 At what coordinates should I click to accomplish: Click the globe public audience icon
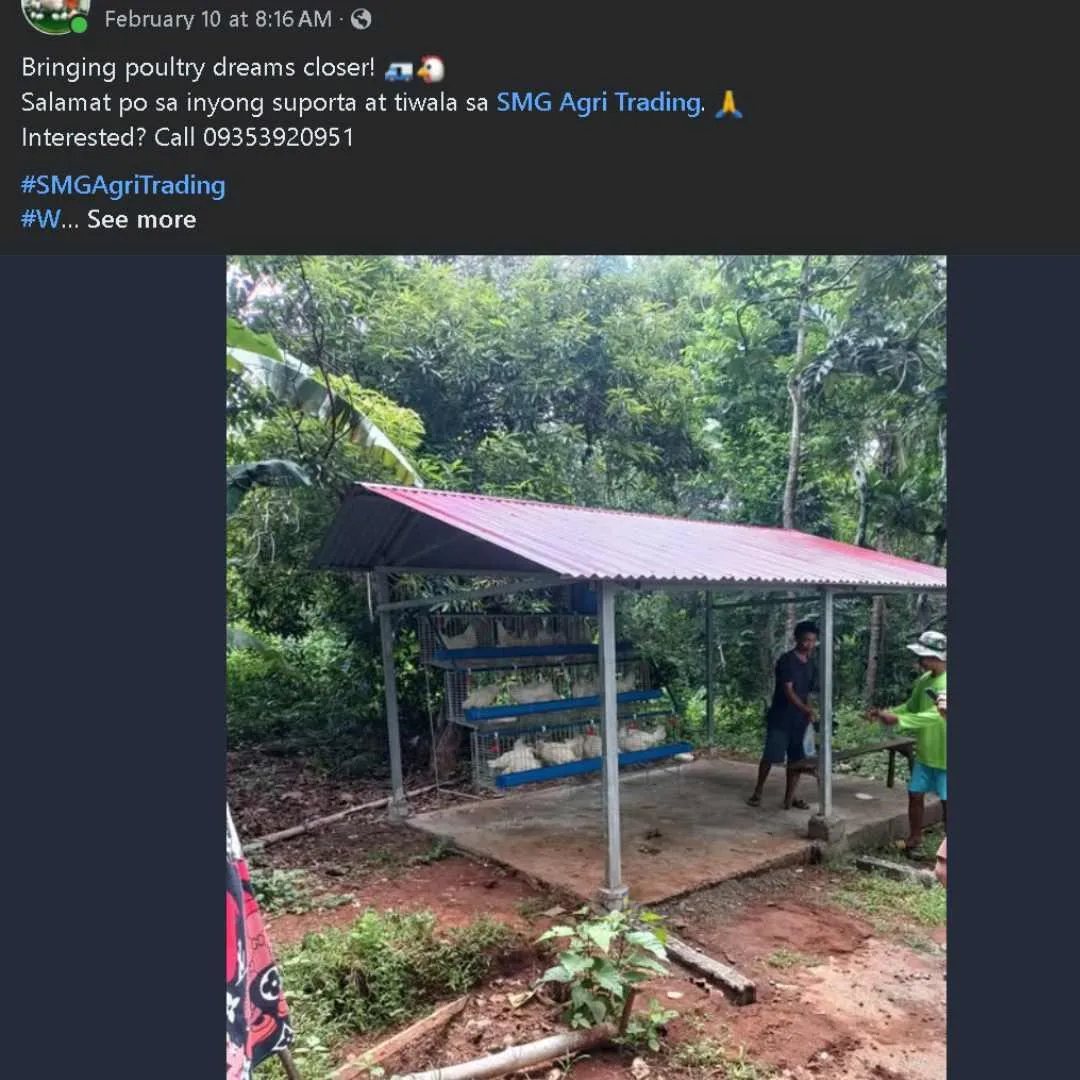pyautogui.click(x=361, y=19)
